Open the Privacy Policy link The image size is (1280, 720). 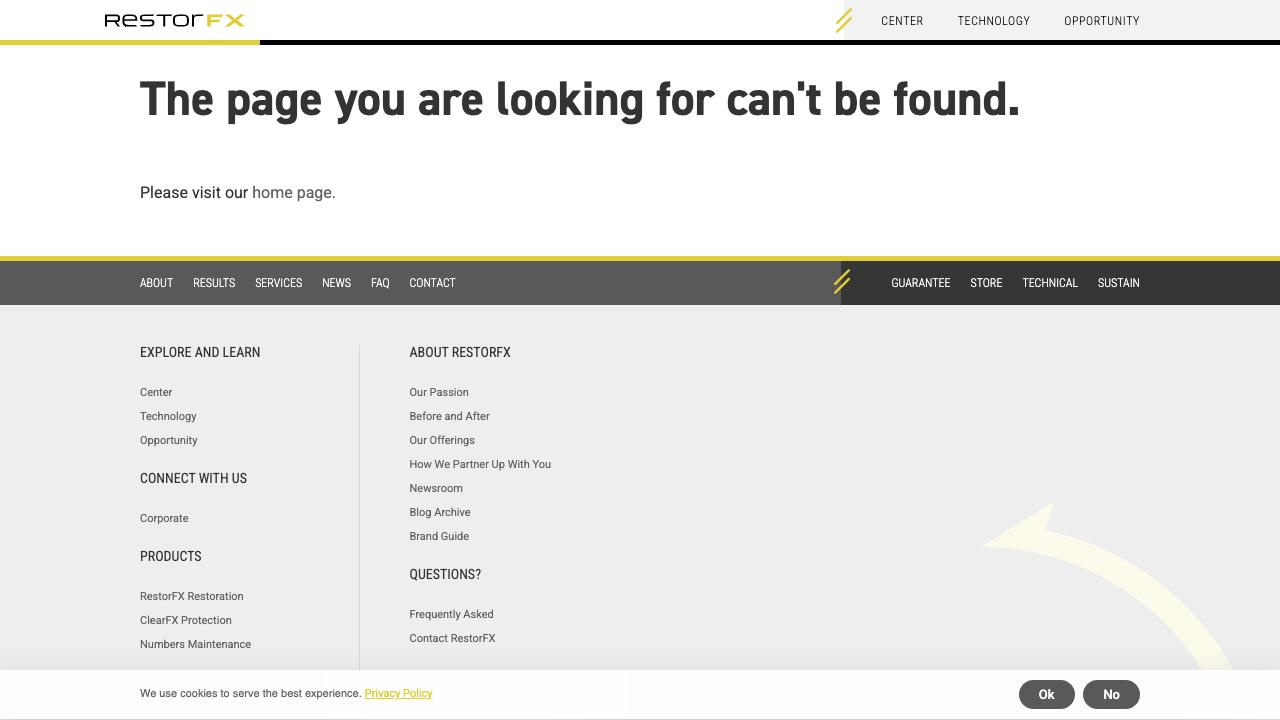click(398, 693)
